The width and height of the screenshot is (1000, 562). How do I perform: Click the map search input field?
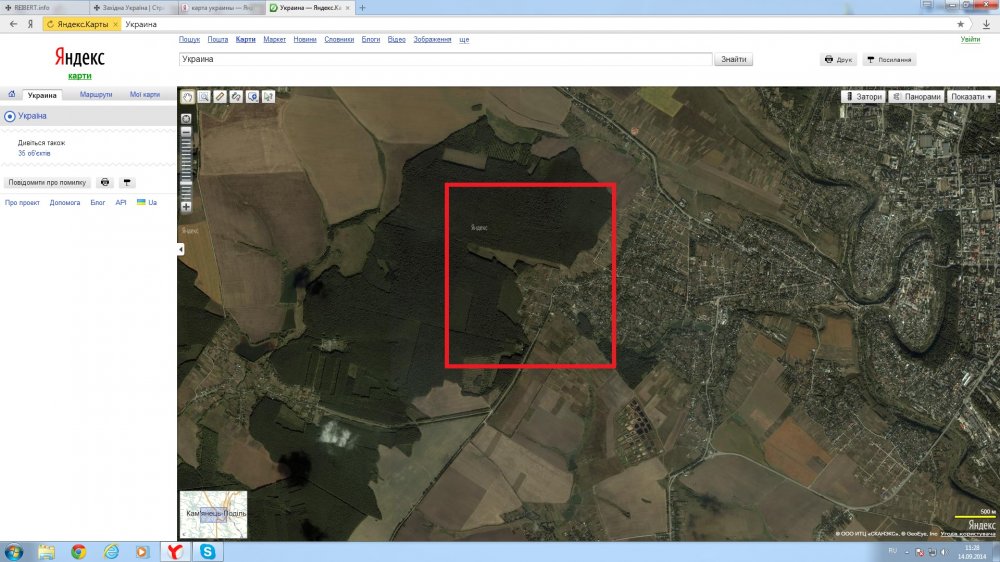[x=445, y=59]
